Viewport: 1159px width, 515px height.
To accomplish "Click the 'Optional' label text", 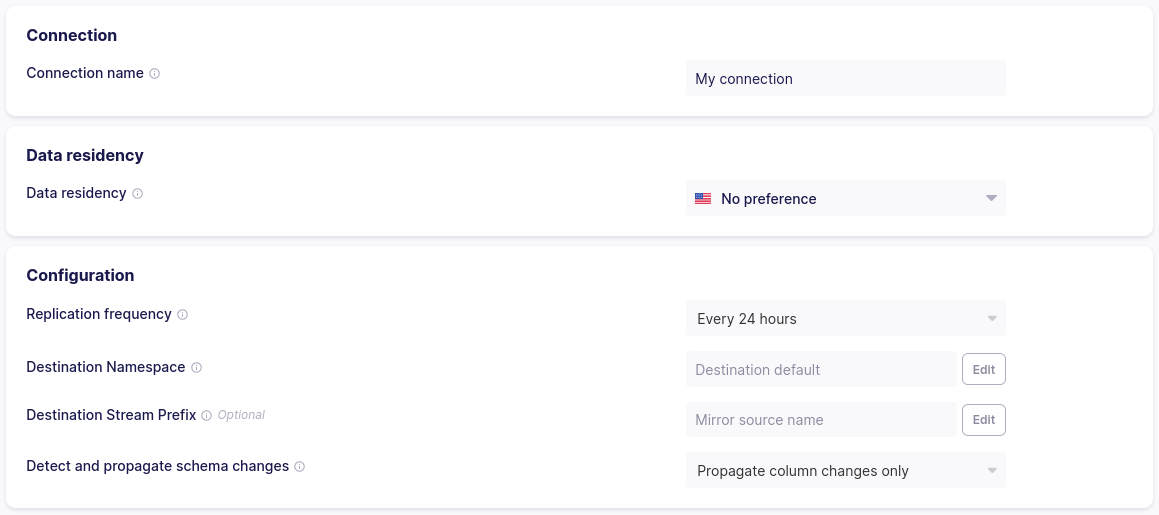I will 241,415.
